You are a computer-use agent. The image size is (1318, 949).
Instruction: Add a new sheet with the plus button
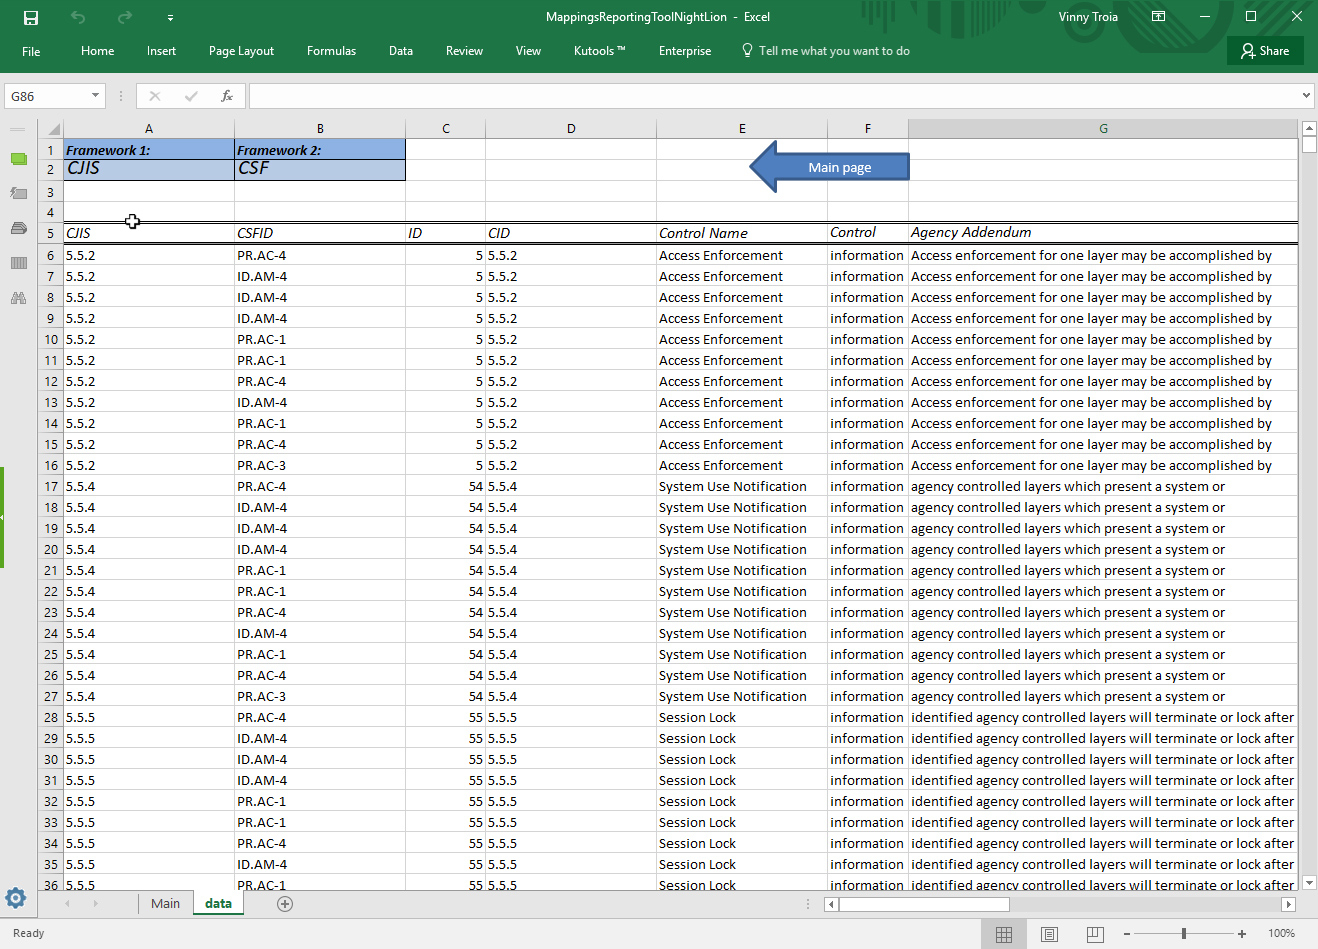pos(285,904)
